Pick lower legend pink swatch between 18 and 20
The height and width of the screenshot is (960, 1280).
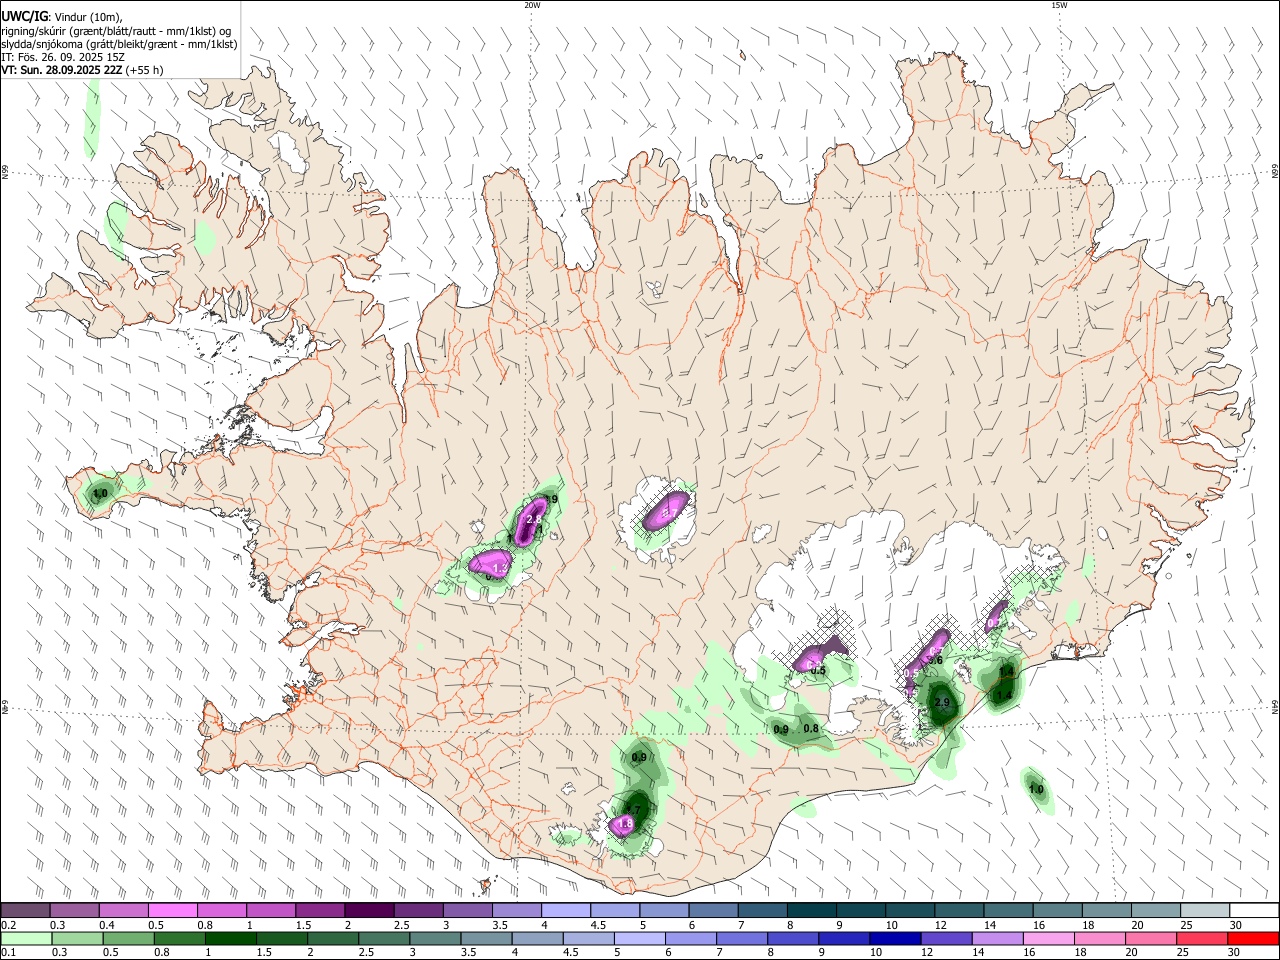[1098, 938]
